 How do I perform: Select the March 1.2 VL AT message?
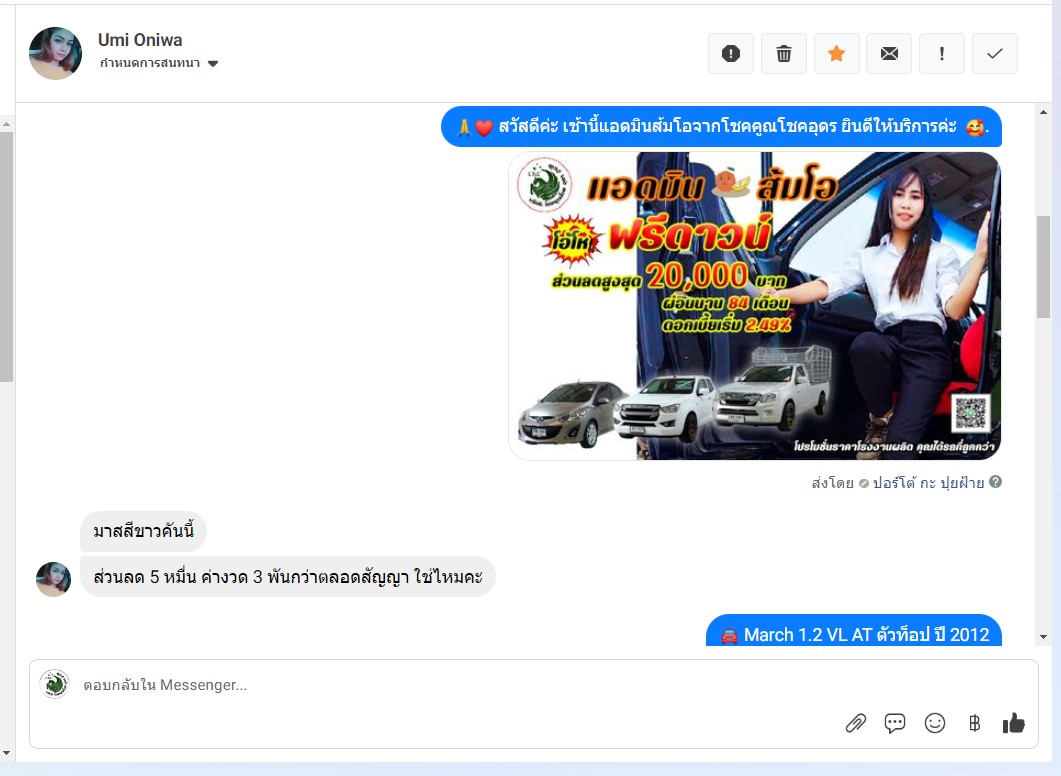854,631
